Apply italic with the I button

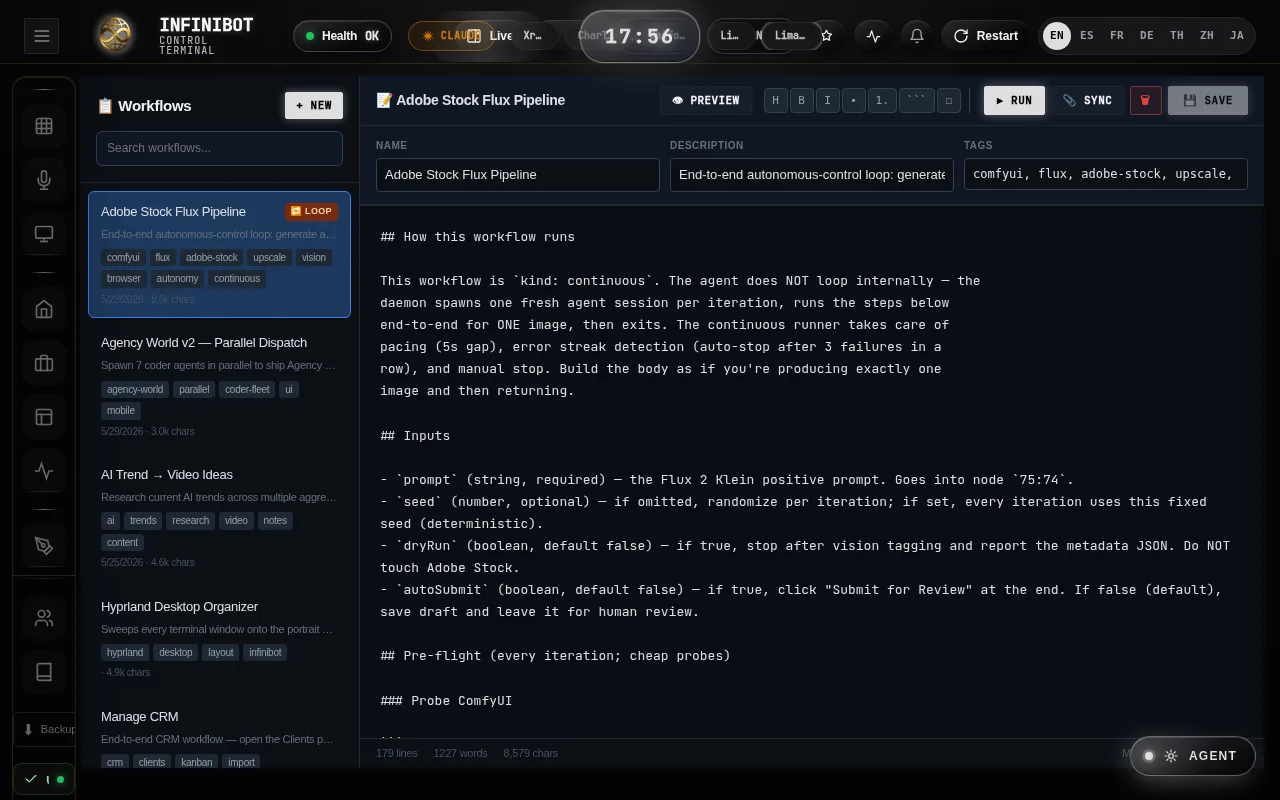pyautogui.click(x=827, y=100)
